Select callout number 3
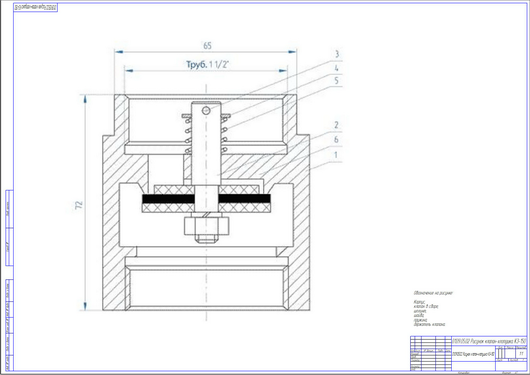Image resolution: width=530 pixels, height=375 pixels. click(337, 54)
